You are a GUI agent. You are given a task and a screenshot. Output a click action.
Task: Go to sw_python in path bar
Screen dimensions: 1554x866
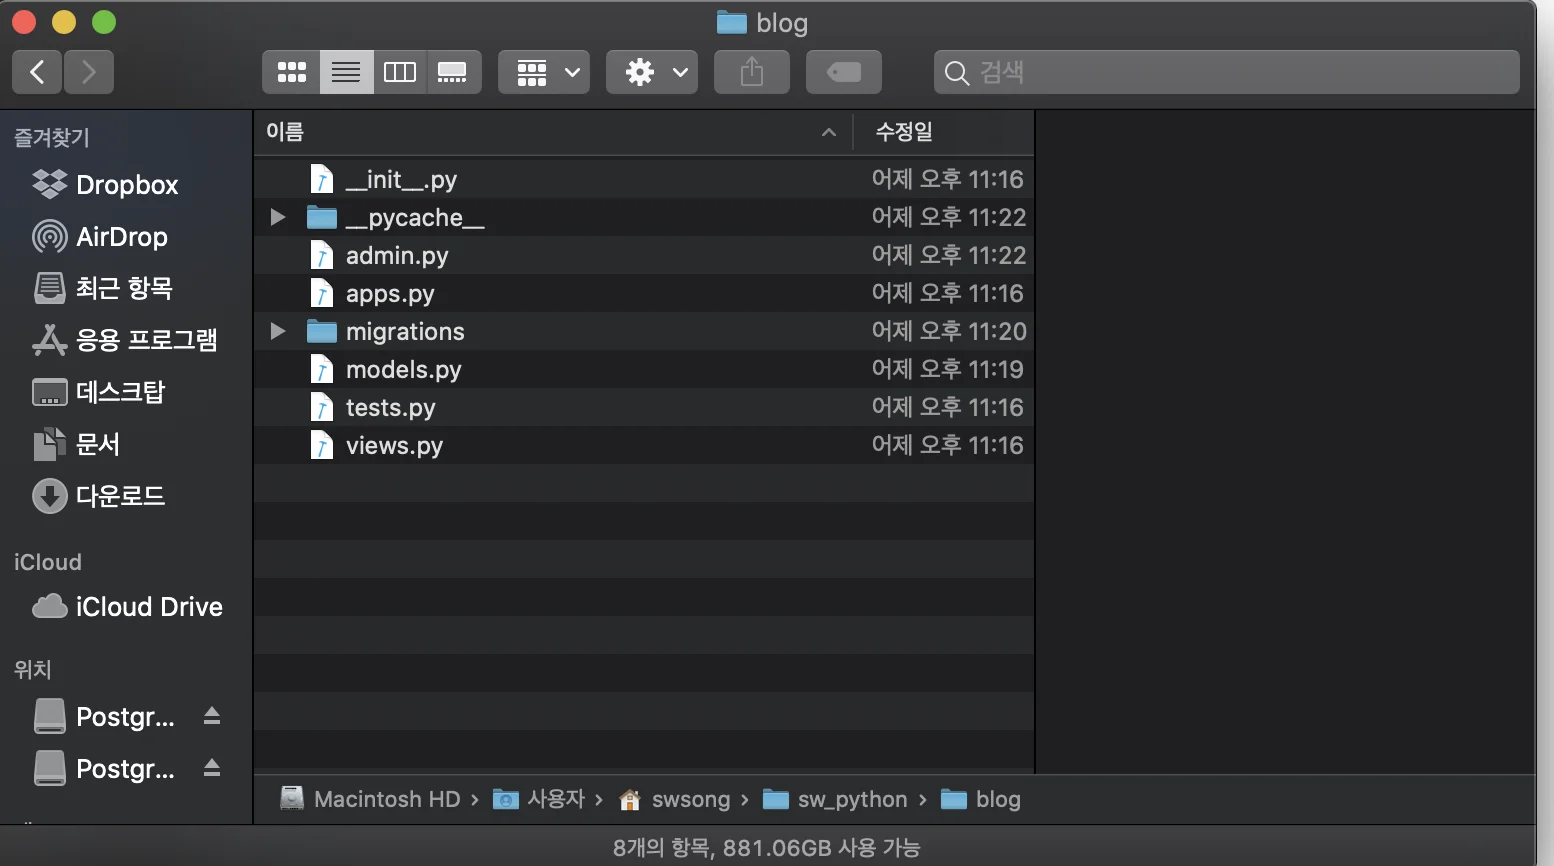851,799
